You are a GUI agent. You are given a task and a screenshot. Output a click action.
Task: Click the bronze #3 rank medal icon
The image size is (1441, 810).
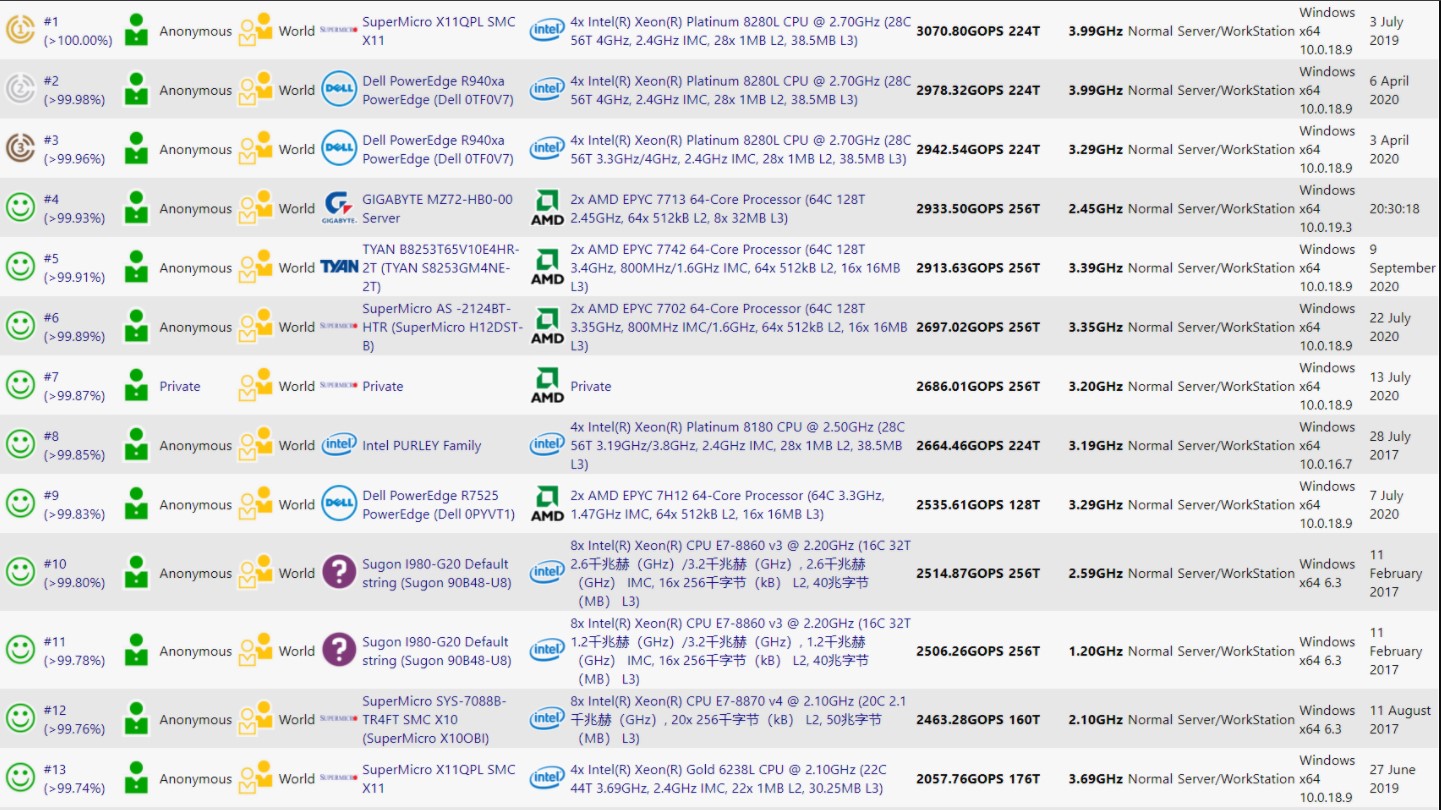(x=21, y=149)
